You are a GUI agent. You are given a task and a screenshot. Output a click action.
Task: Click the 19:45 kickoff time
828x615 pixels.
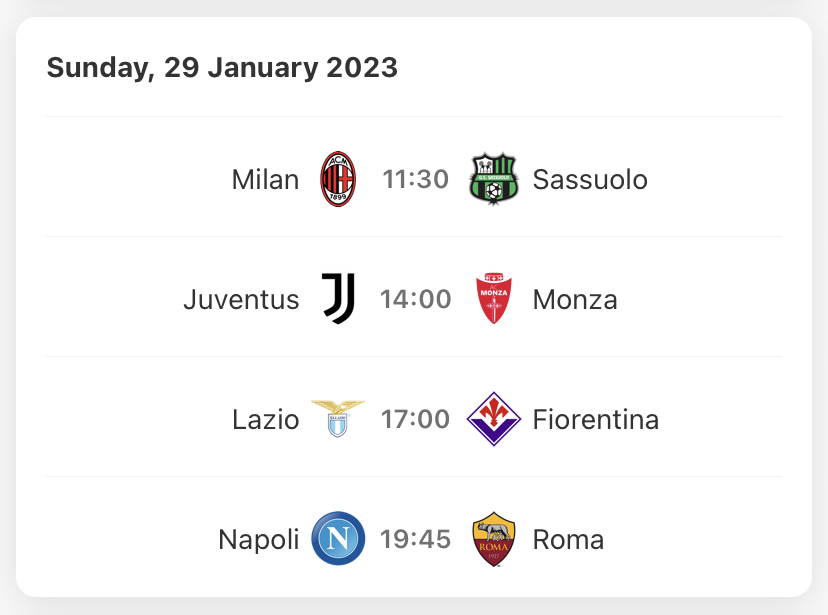pos(416,539)
